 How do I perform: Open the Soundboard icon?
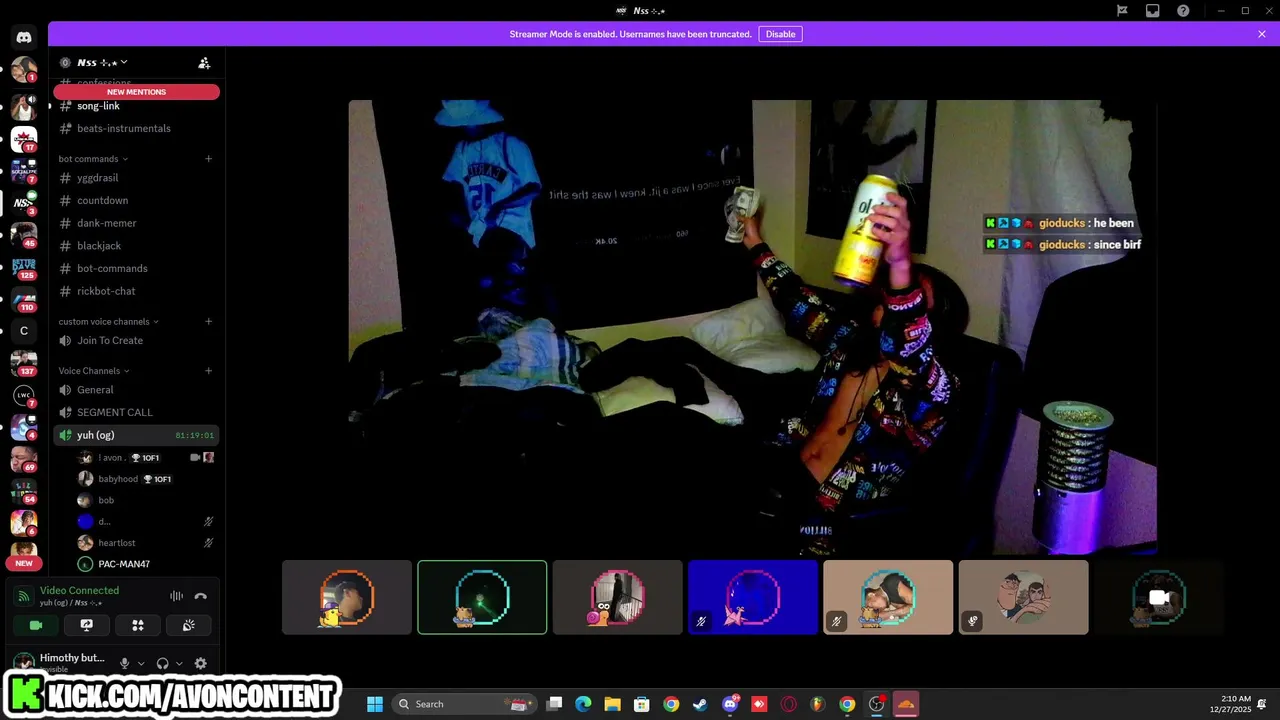[x=189, y=625]
